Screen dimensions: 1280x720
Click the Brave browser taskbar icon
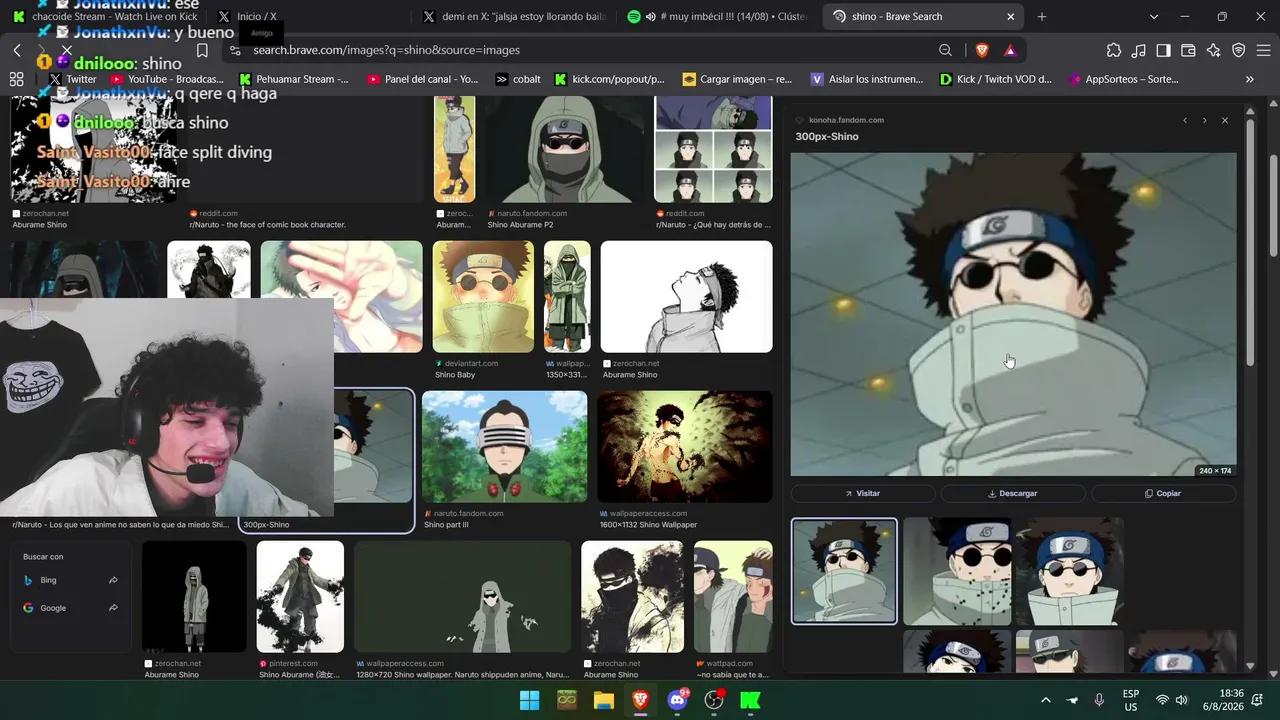pyautogui.click(x=640, y=700)
